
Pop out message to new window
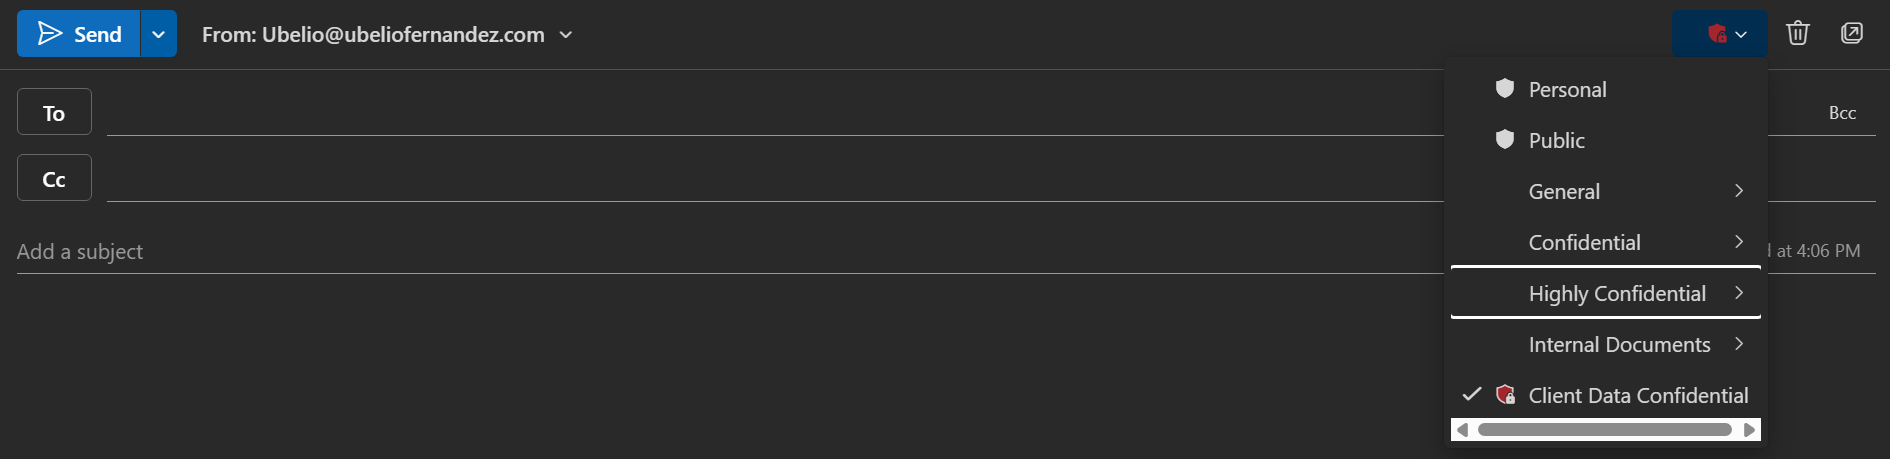pyautogui.click(x=1851, y=34)
